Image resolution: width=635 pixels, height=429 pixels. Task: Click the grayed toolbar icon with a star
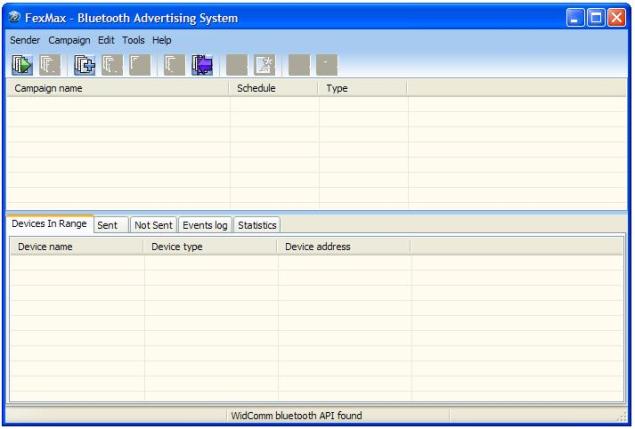(264, 65)
